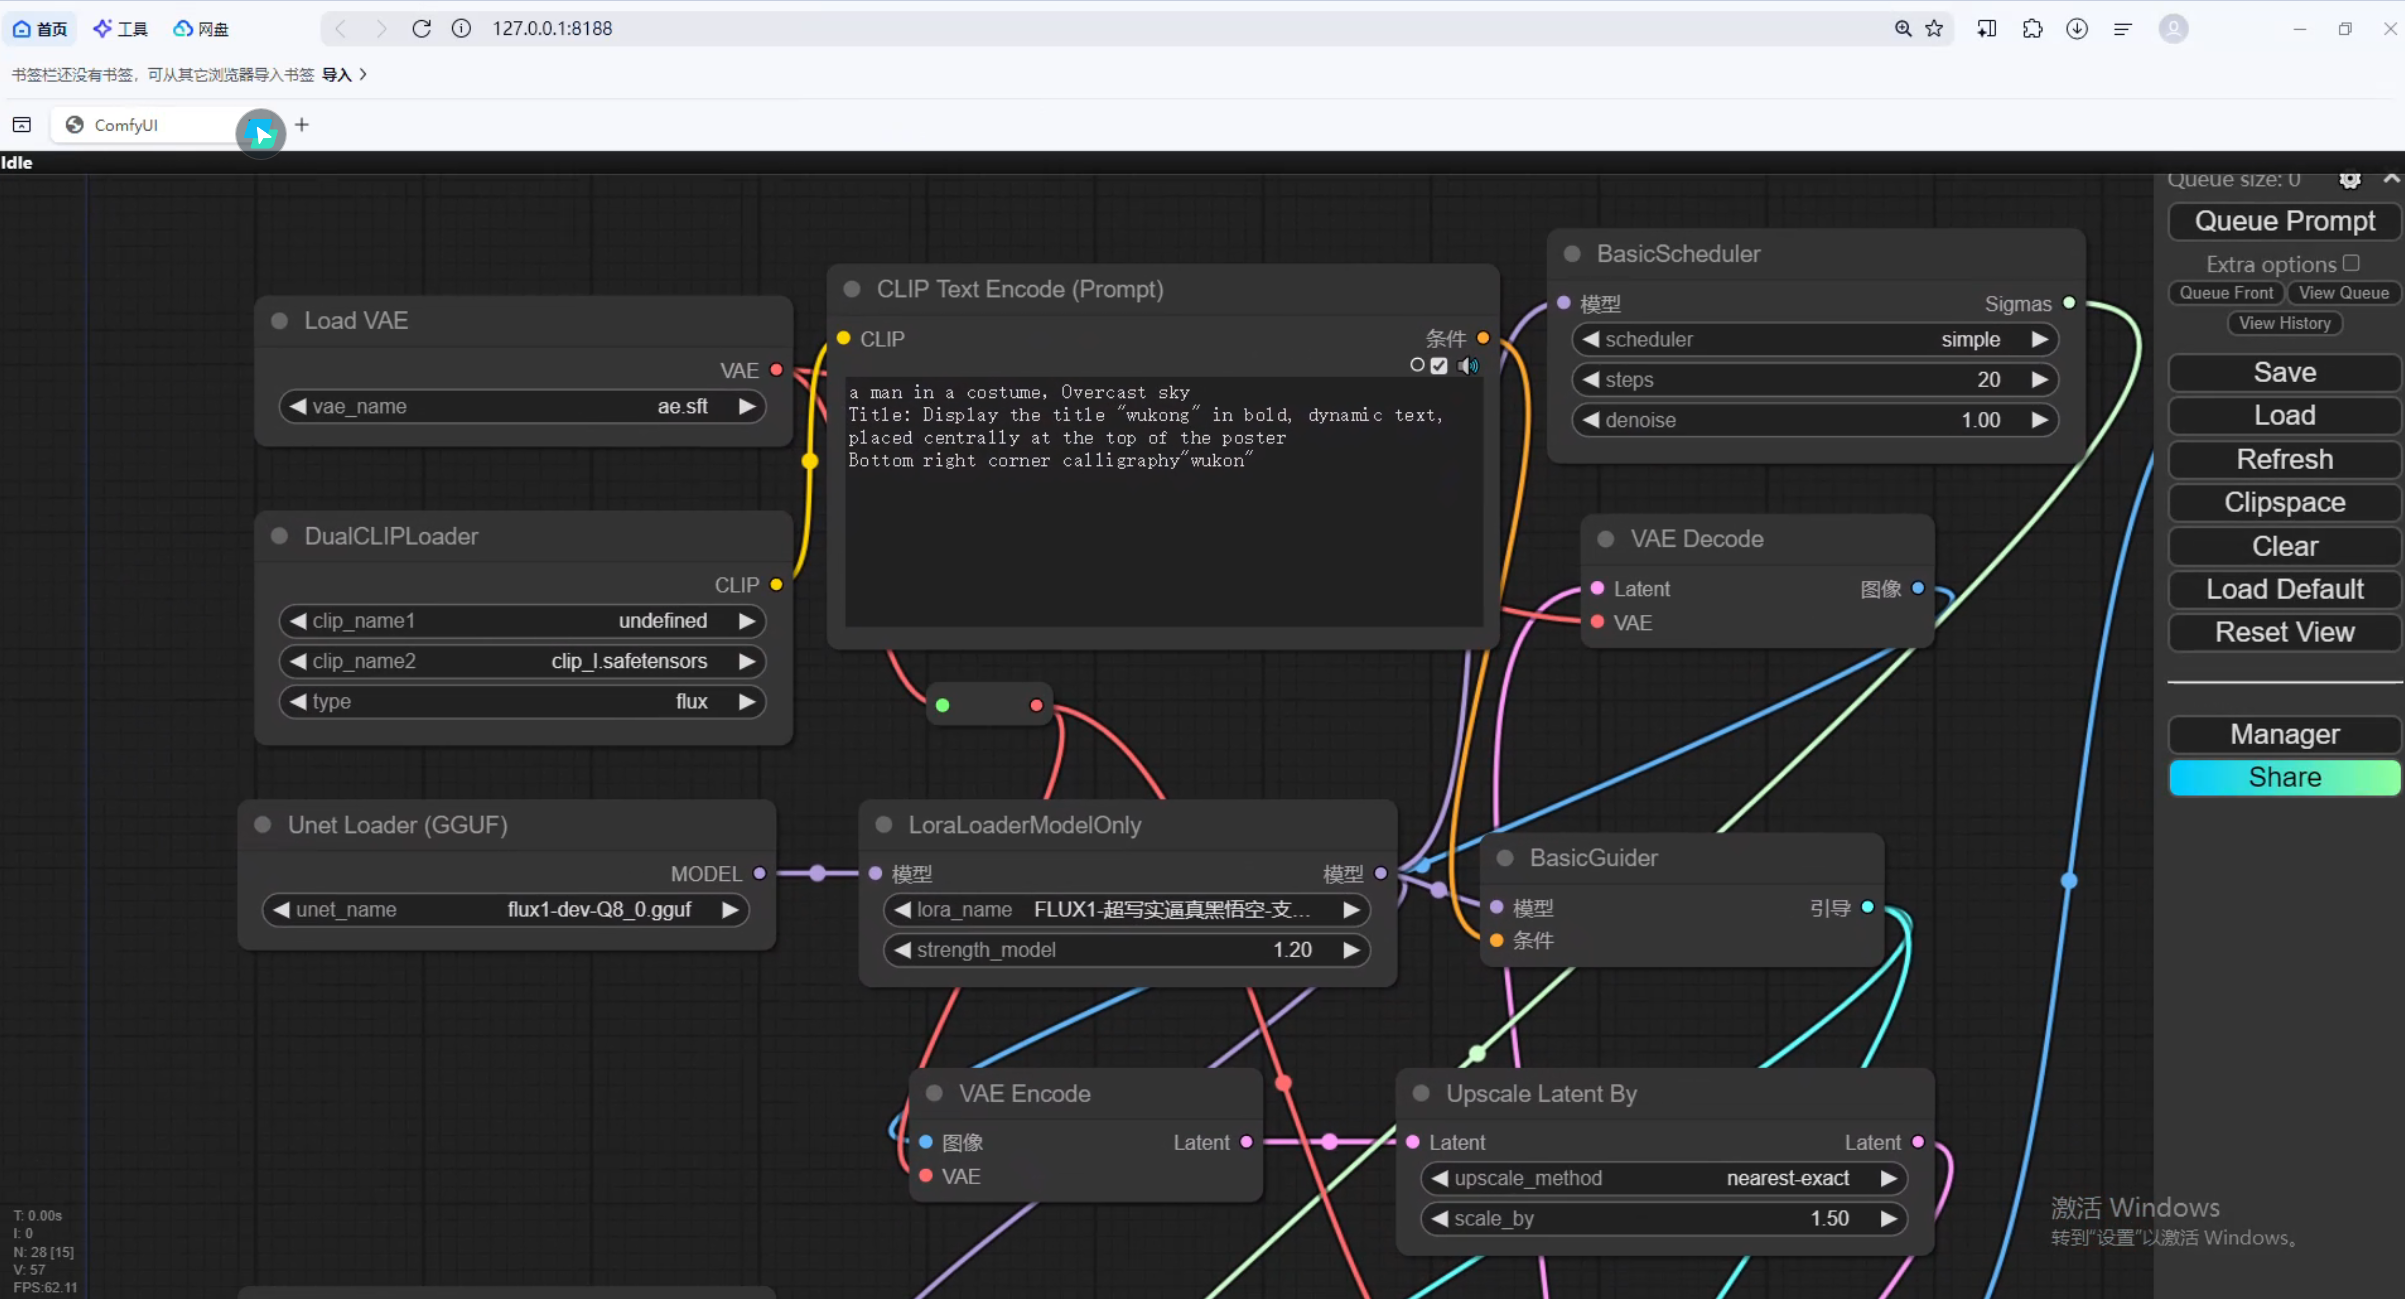Enable the Extra options checkbox
The image size is (2405, 1299).
coord(2351,263)
